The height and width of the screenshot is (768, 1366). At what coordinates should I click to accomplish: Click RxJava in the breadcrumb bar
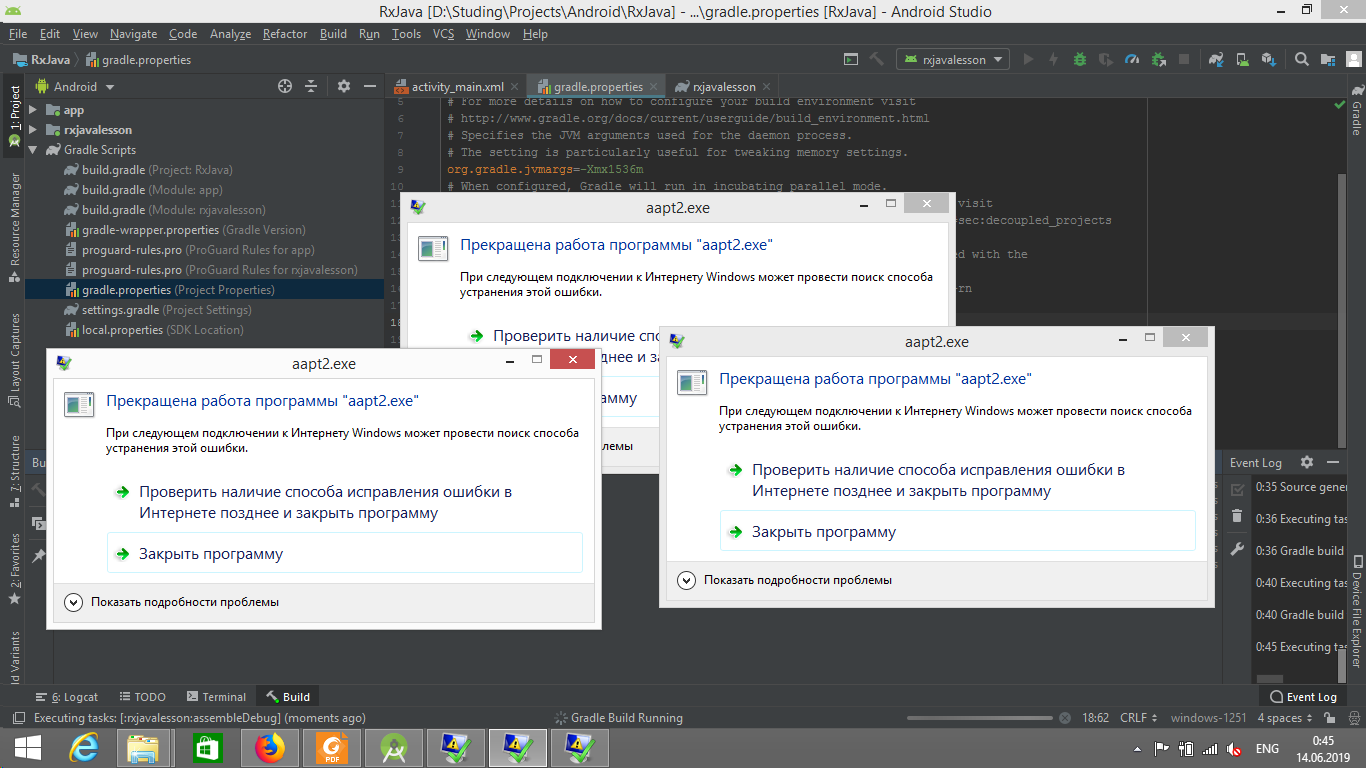pos(41,60)
